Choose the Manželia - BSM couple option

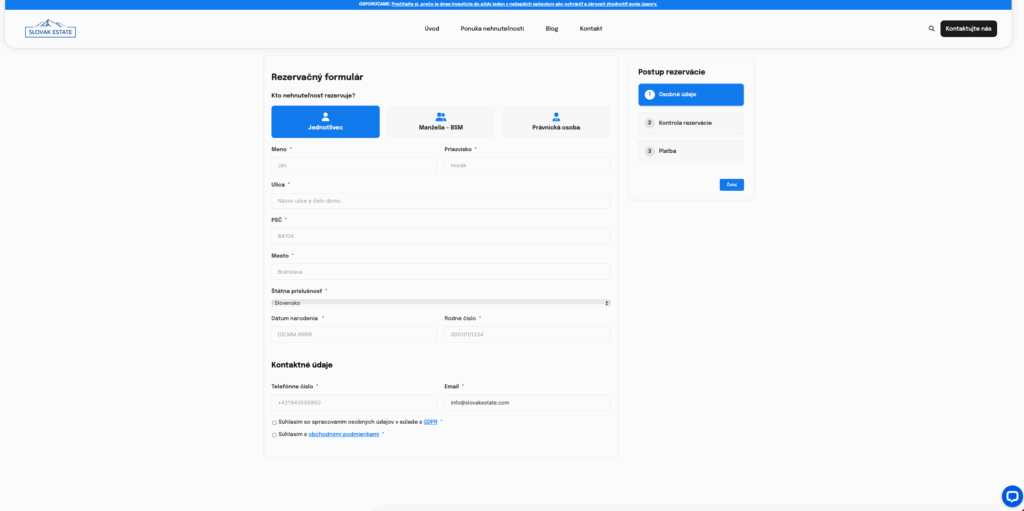pyautogui.click(x=441, y=122)
